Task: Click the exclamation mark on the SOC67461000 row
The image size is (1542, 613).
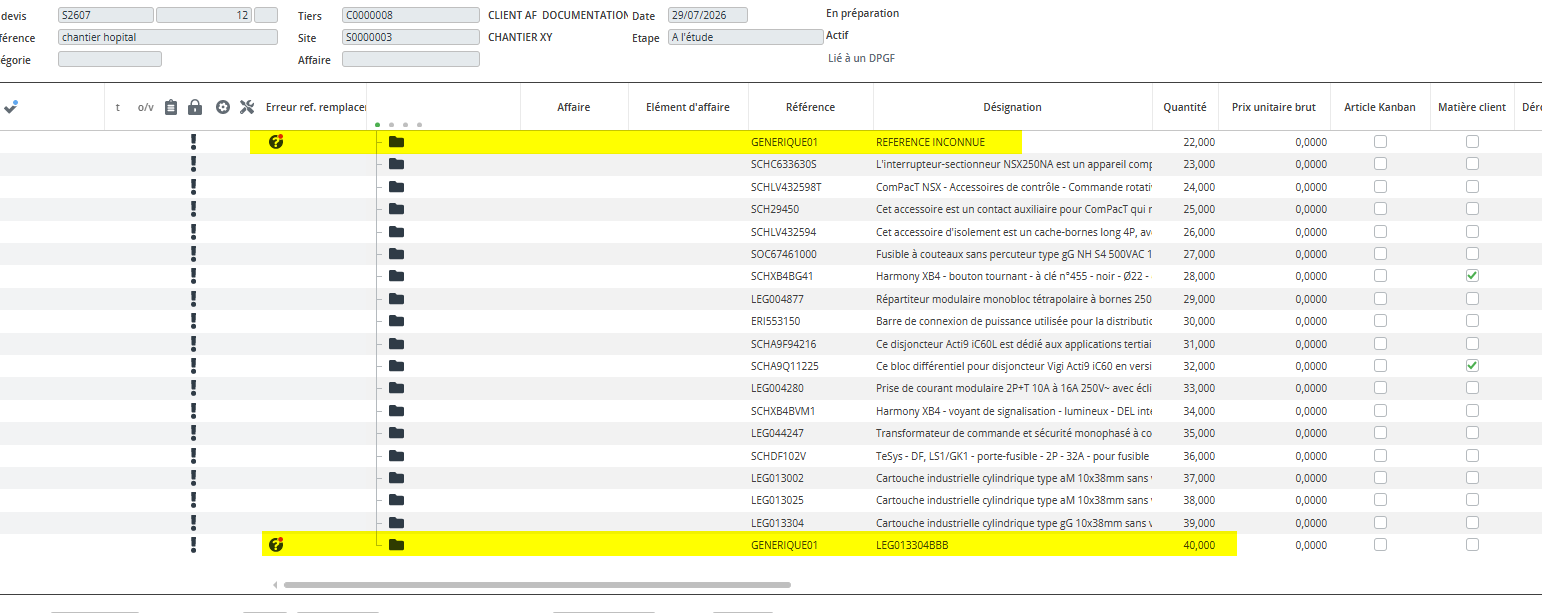Action: click(193, 253)
